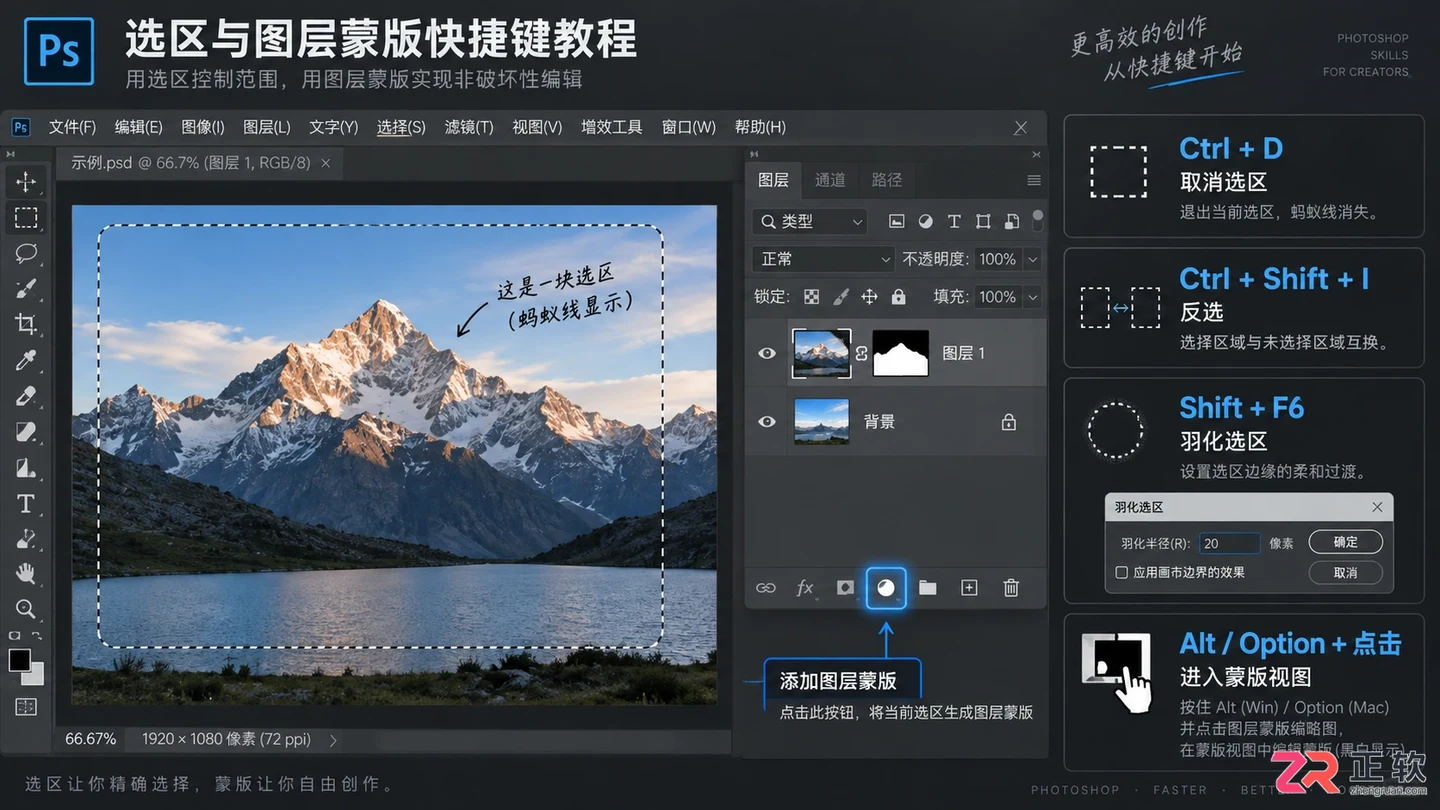The width and height of the screenshot is (1440, 810).
Task: Select the Move tool
Action: click(x=26, y=181)
